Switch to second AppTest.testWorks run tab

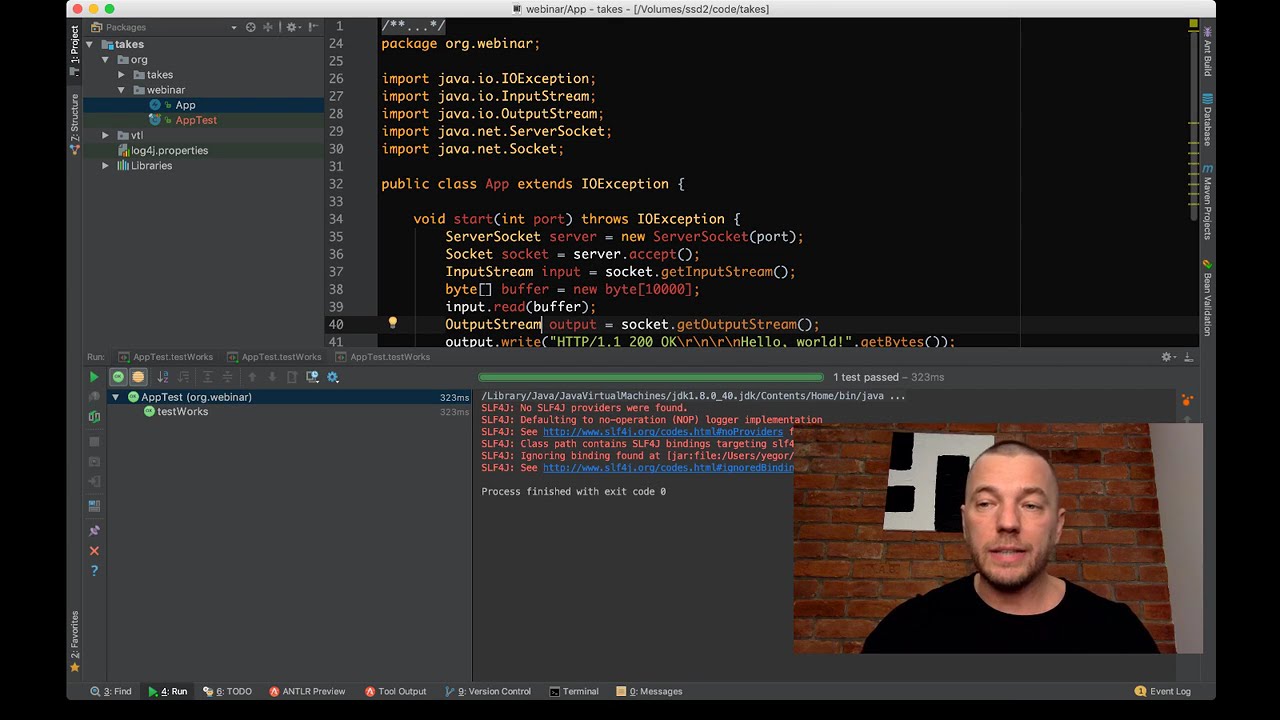coord(274,357)
